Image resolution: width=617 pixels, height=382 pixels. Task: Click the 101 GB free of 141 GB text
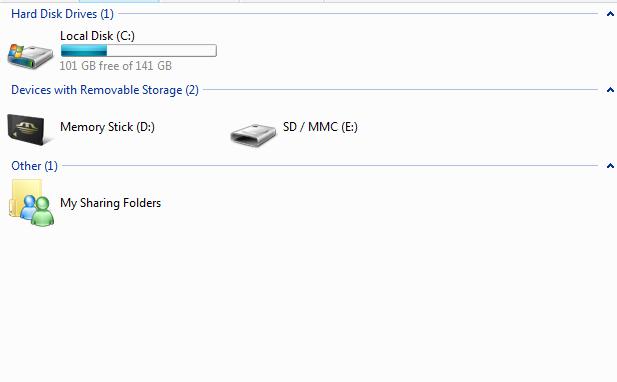tap(116, 66)
